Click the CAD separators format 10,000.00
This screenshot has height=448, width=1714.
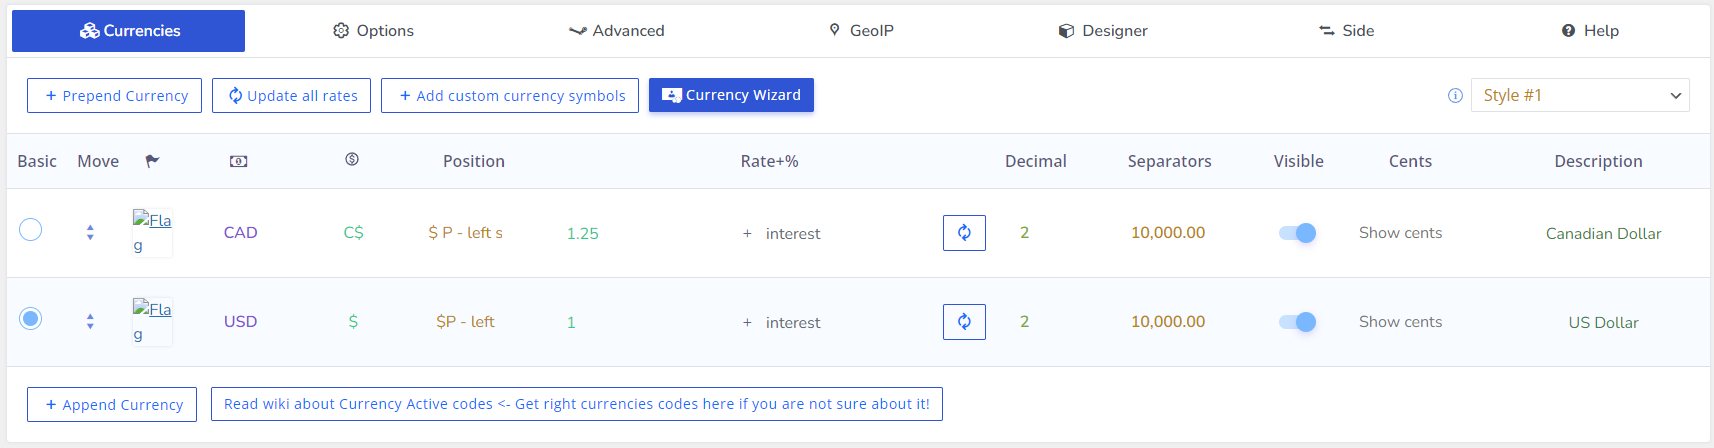(1168, 233)
